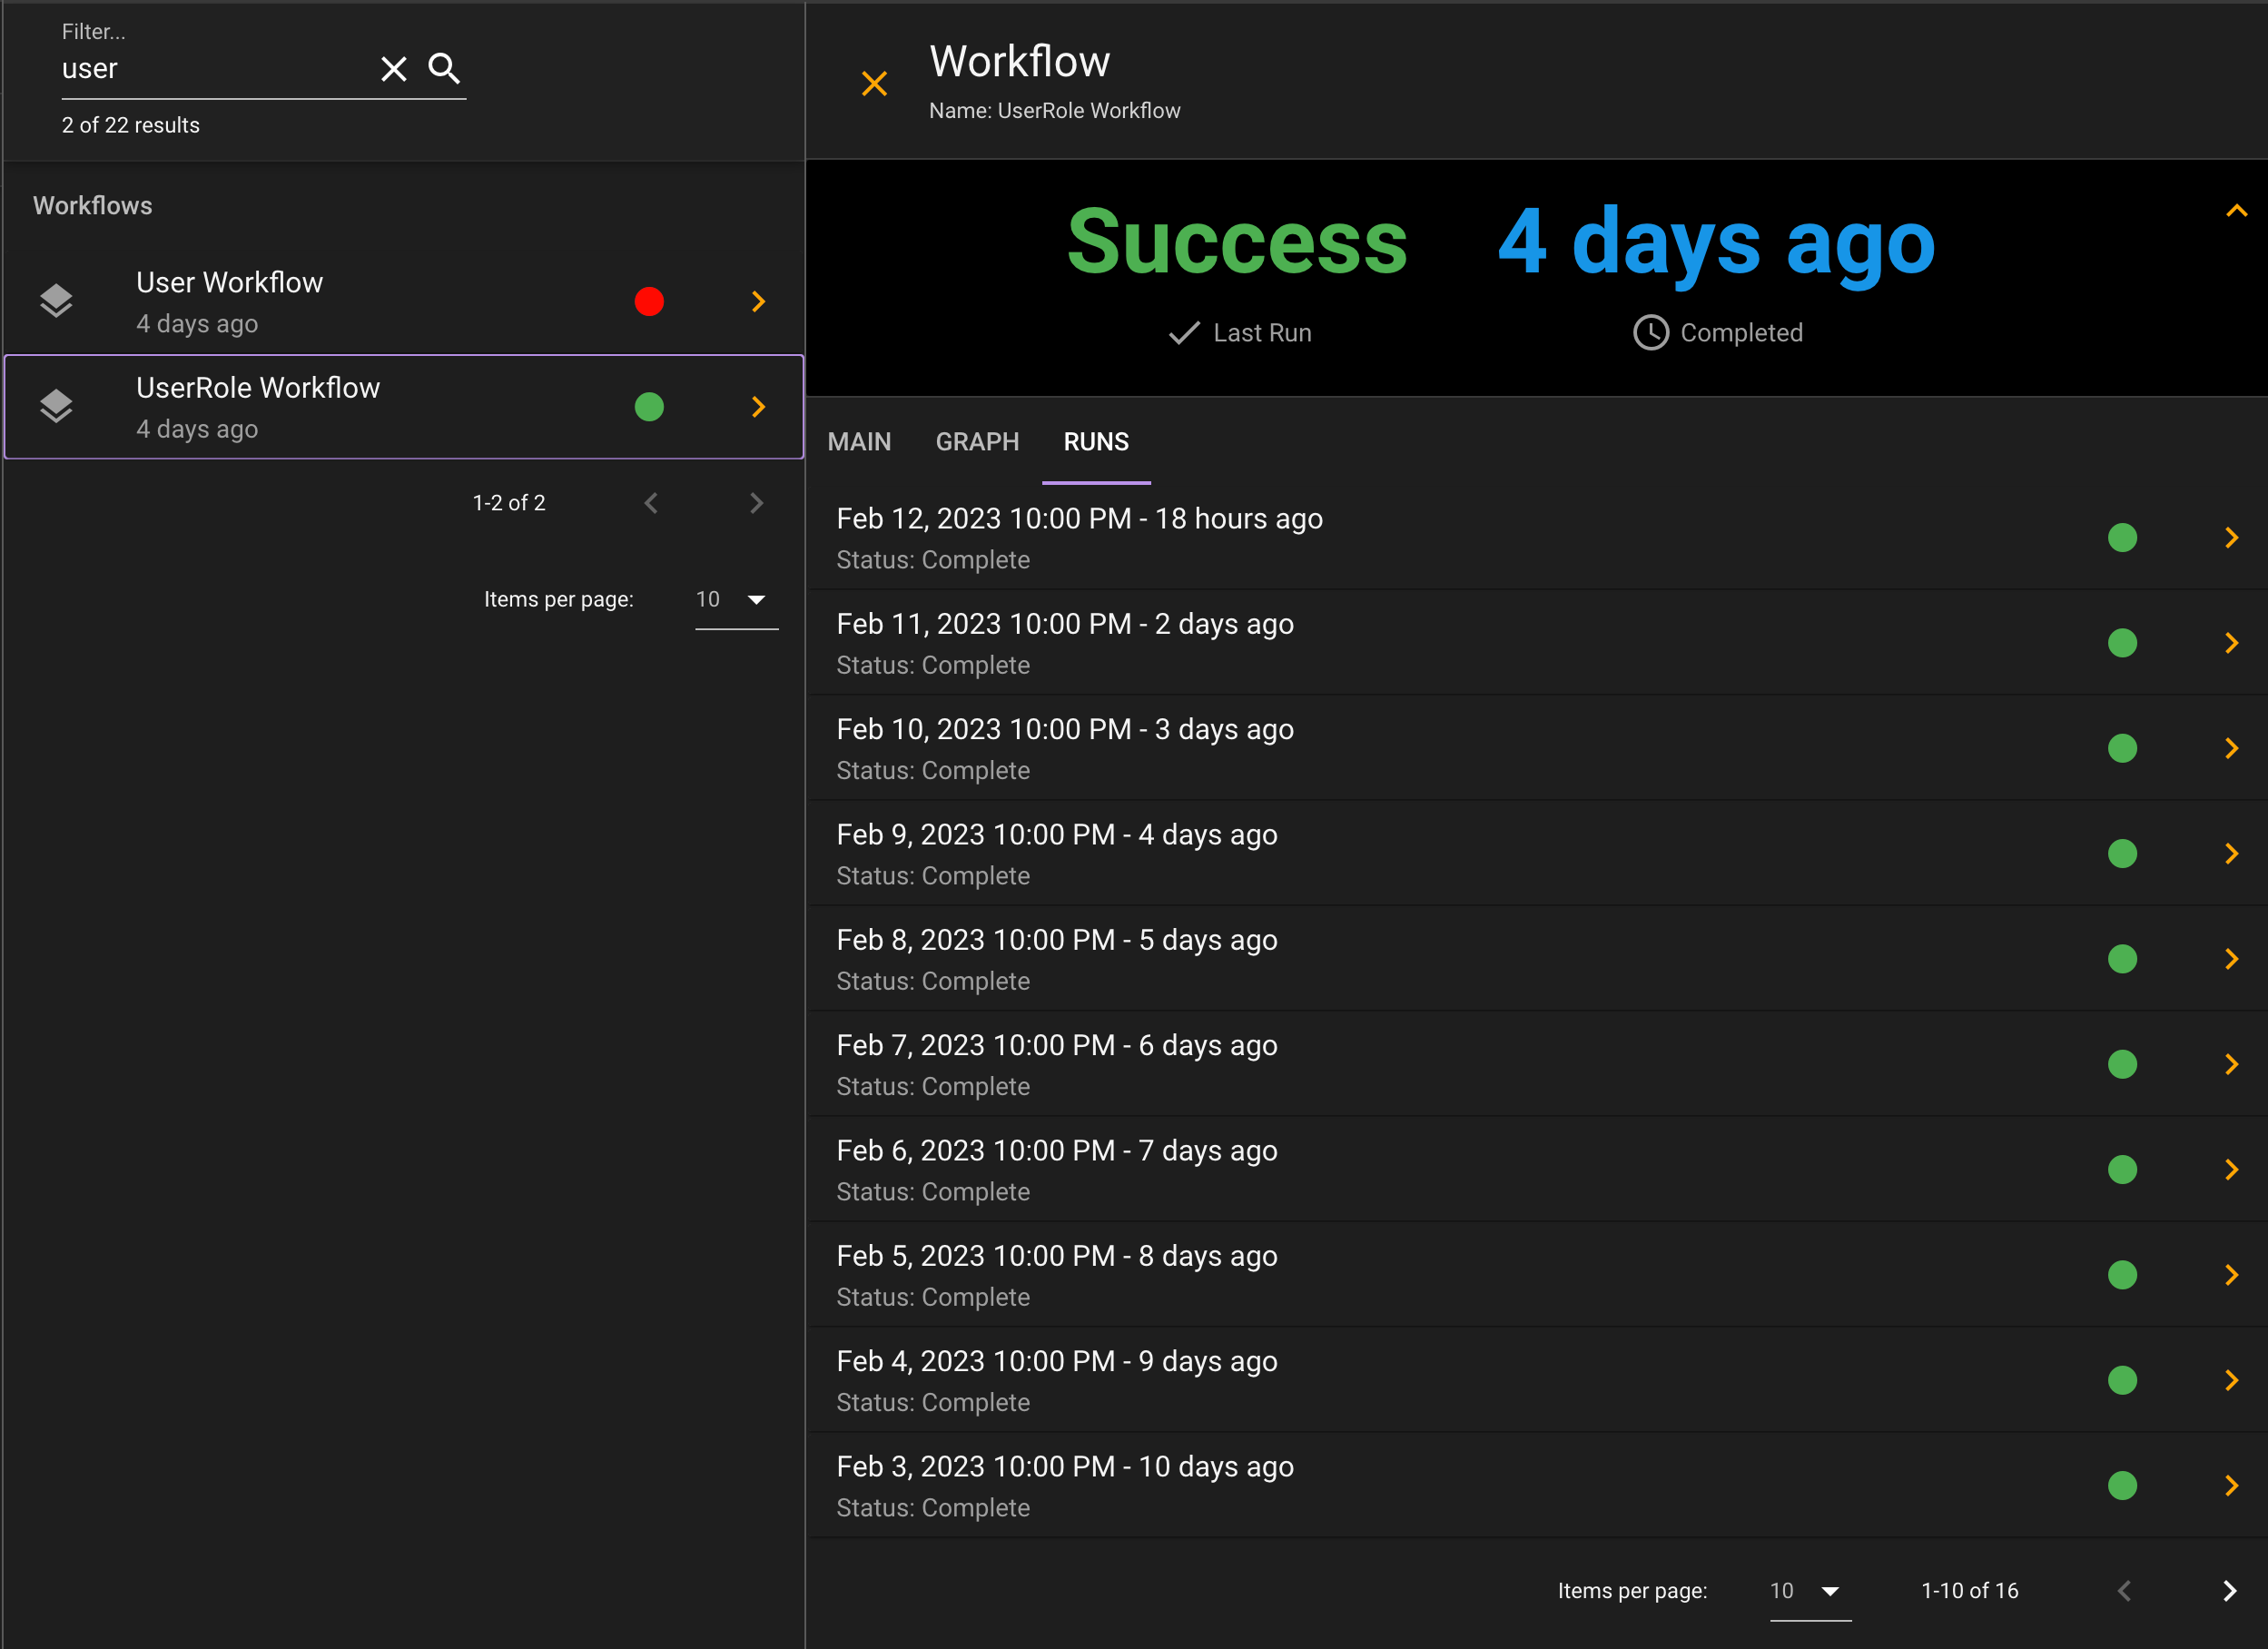
Task: Select the Items per page dropdown in runs
Action: pos(1807,1591)
